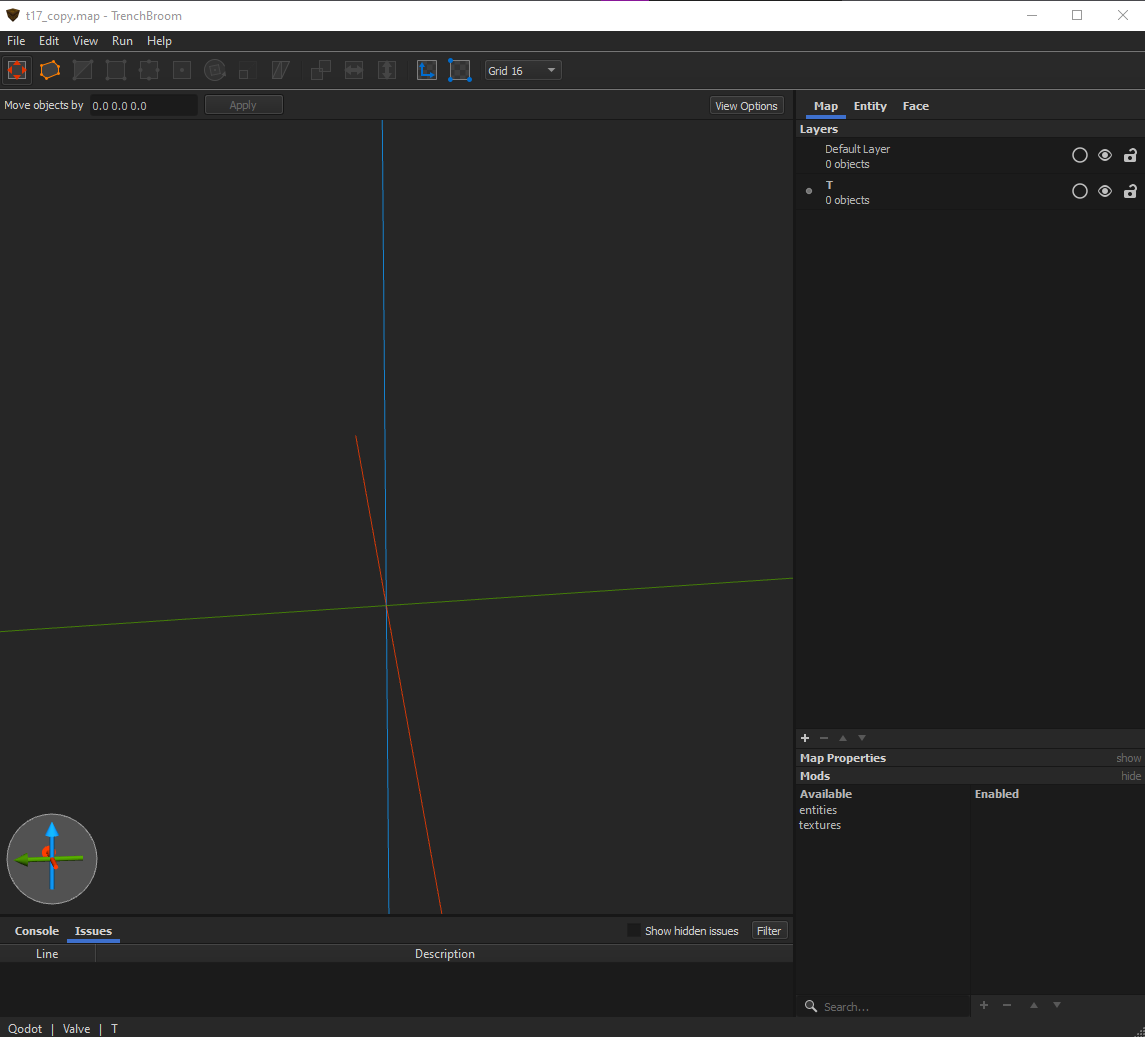
Task: Select the scale tool
Action: 247,70
